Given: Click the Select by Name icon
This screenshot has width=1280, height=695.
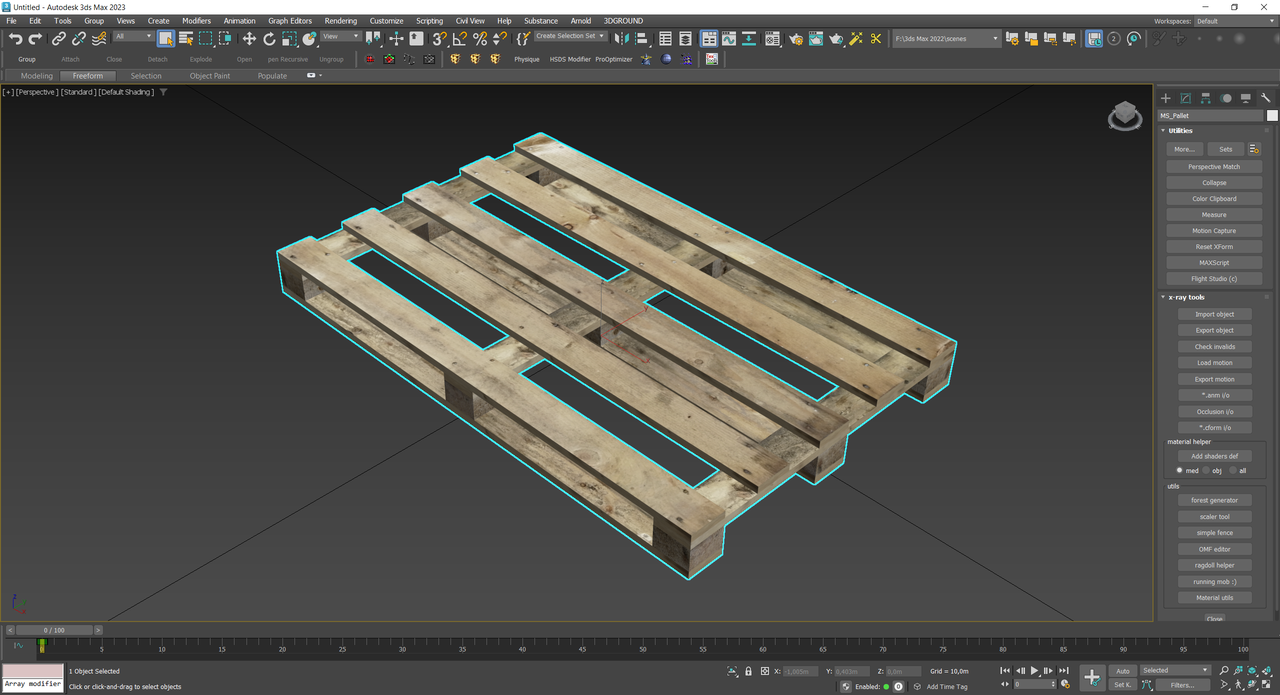Looking at the screenshot, I should tap(186, 39).
